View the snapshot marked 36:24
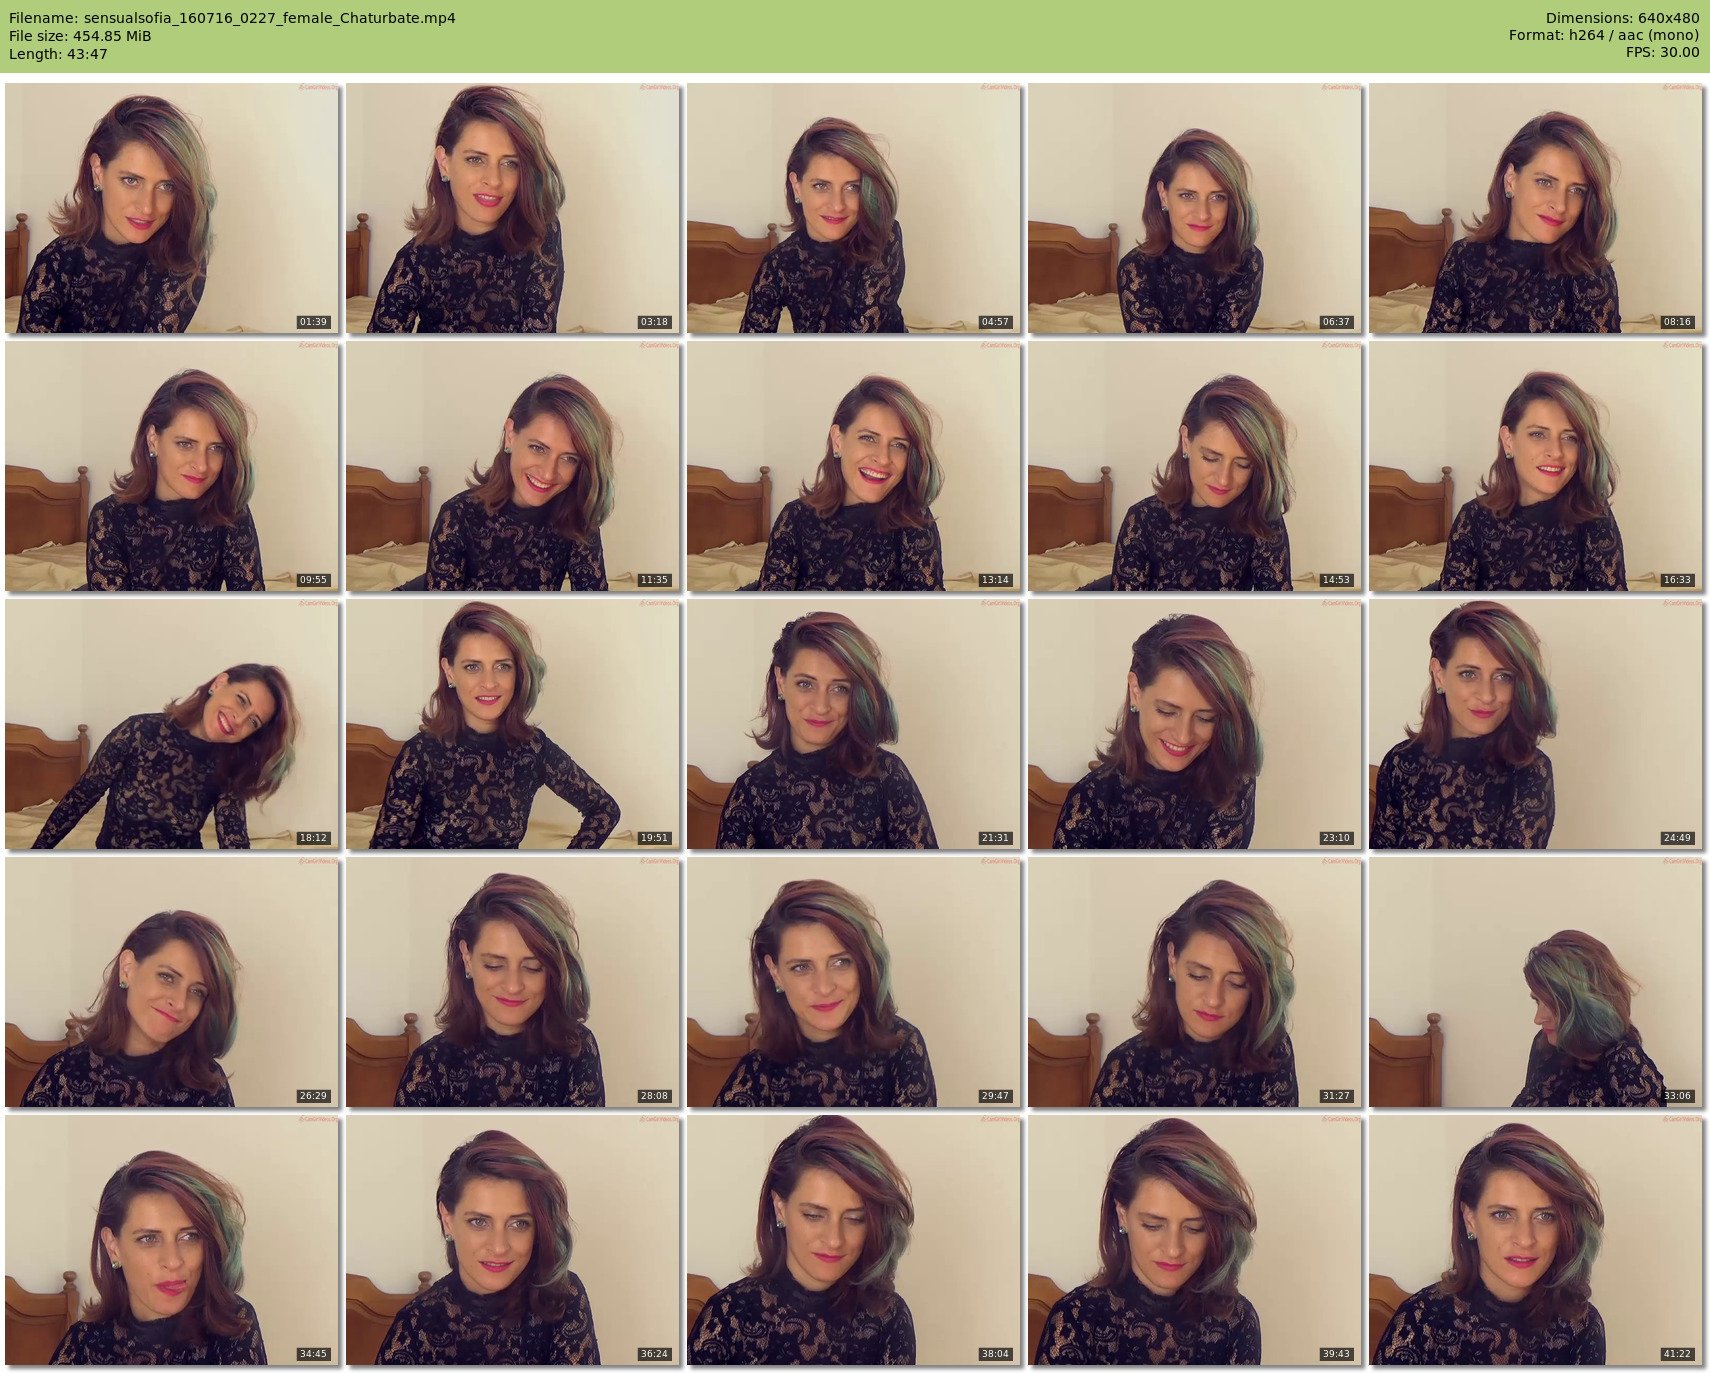 [x=513, y=1240]
